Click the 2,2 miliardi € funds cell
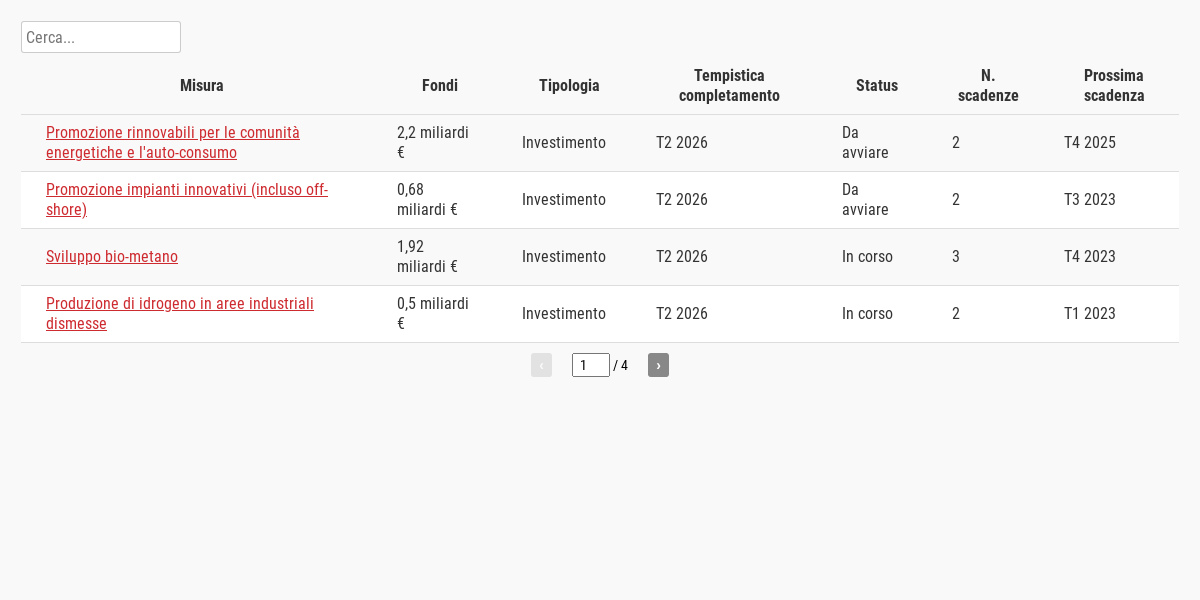 (x=432, y=142)
